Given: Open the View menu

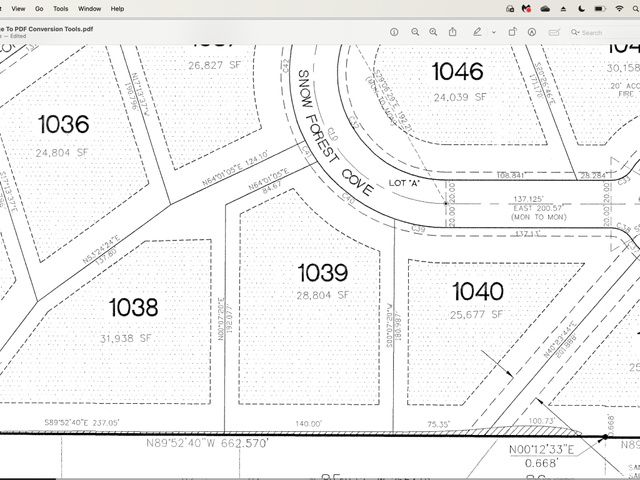Looking at the screenshot, I should pyautogui.click(x=18, y=8).
